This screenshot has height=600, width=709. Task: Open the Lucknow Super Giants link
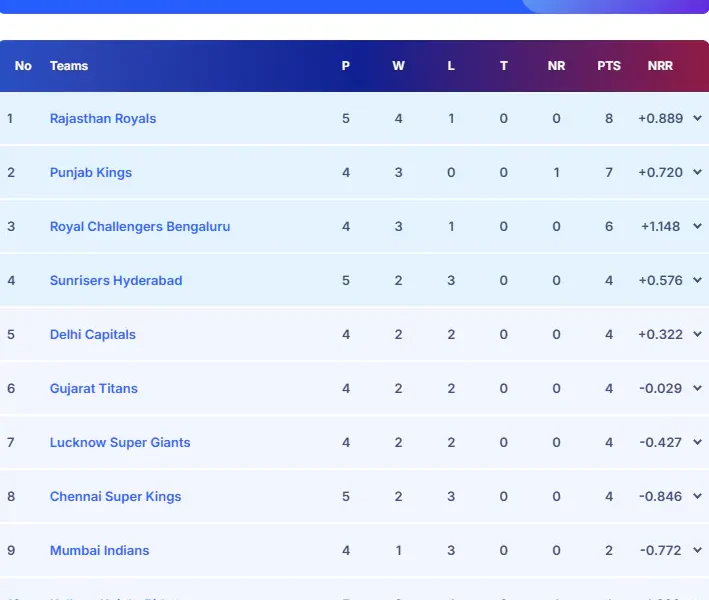point(120,442)
